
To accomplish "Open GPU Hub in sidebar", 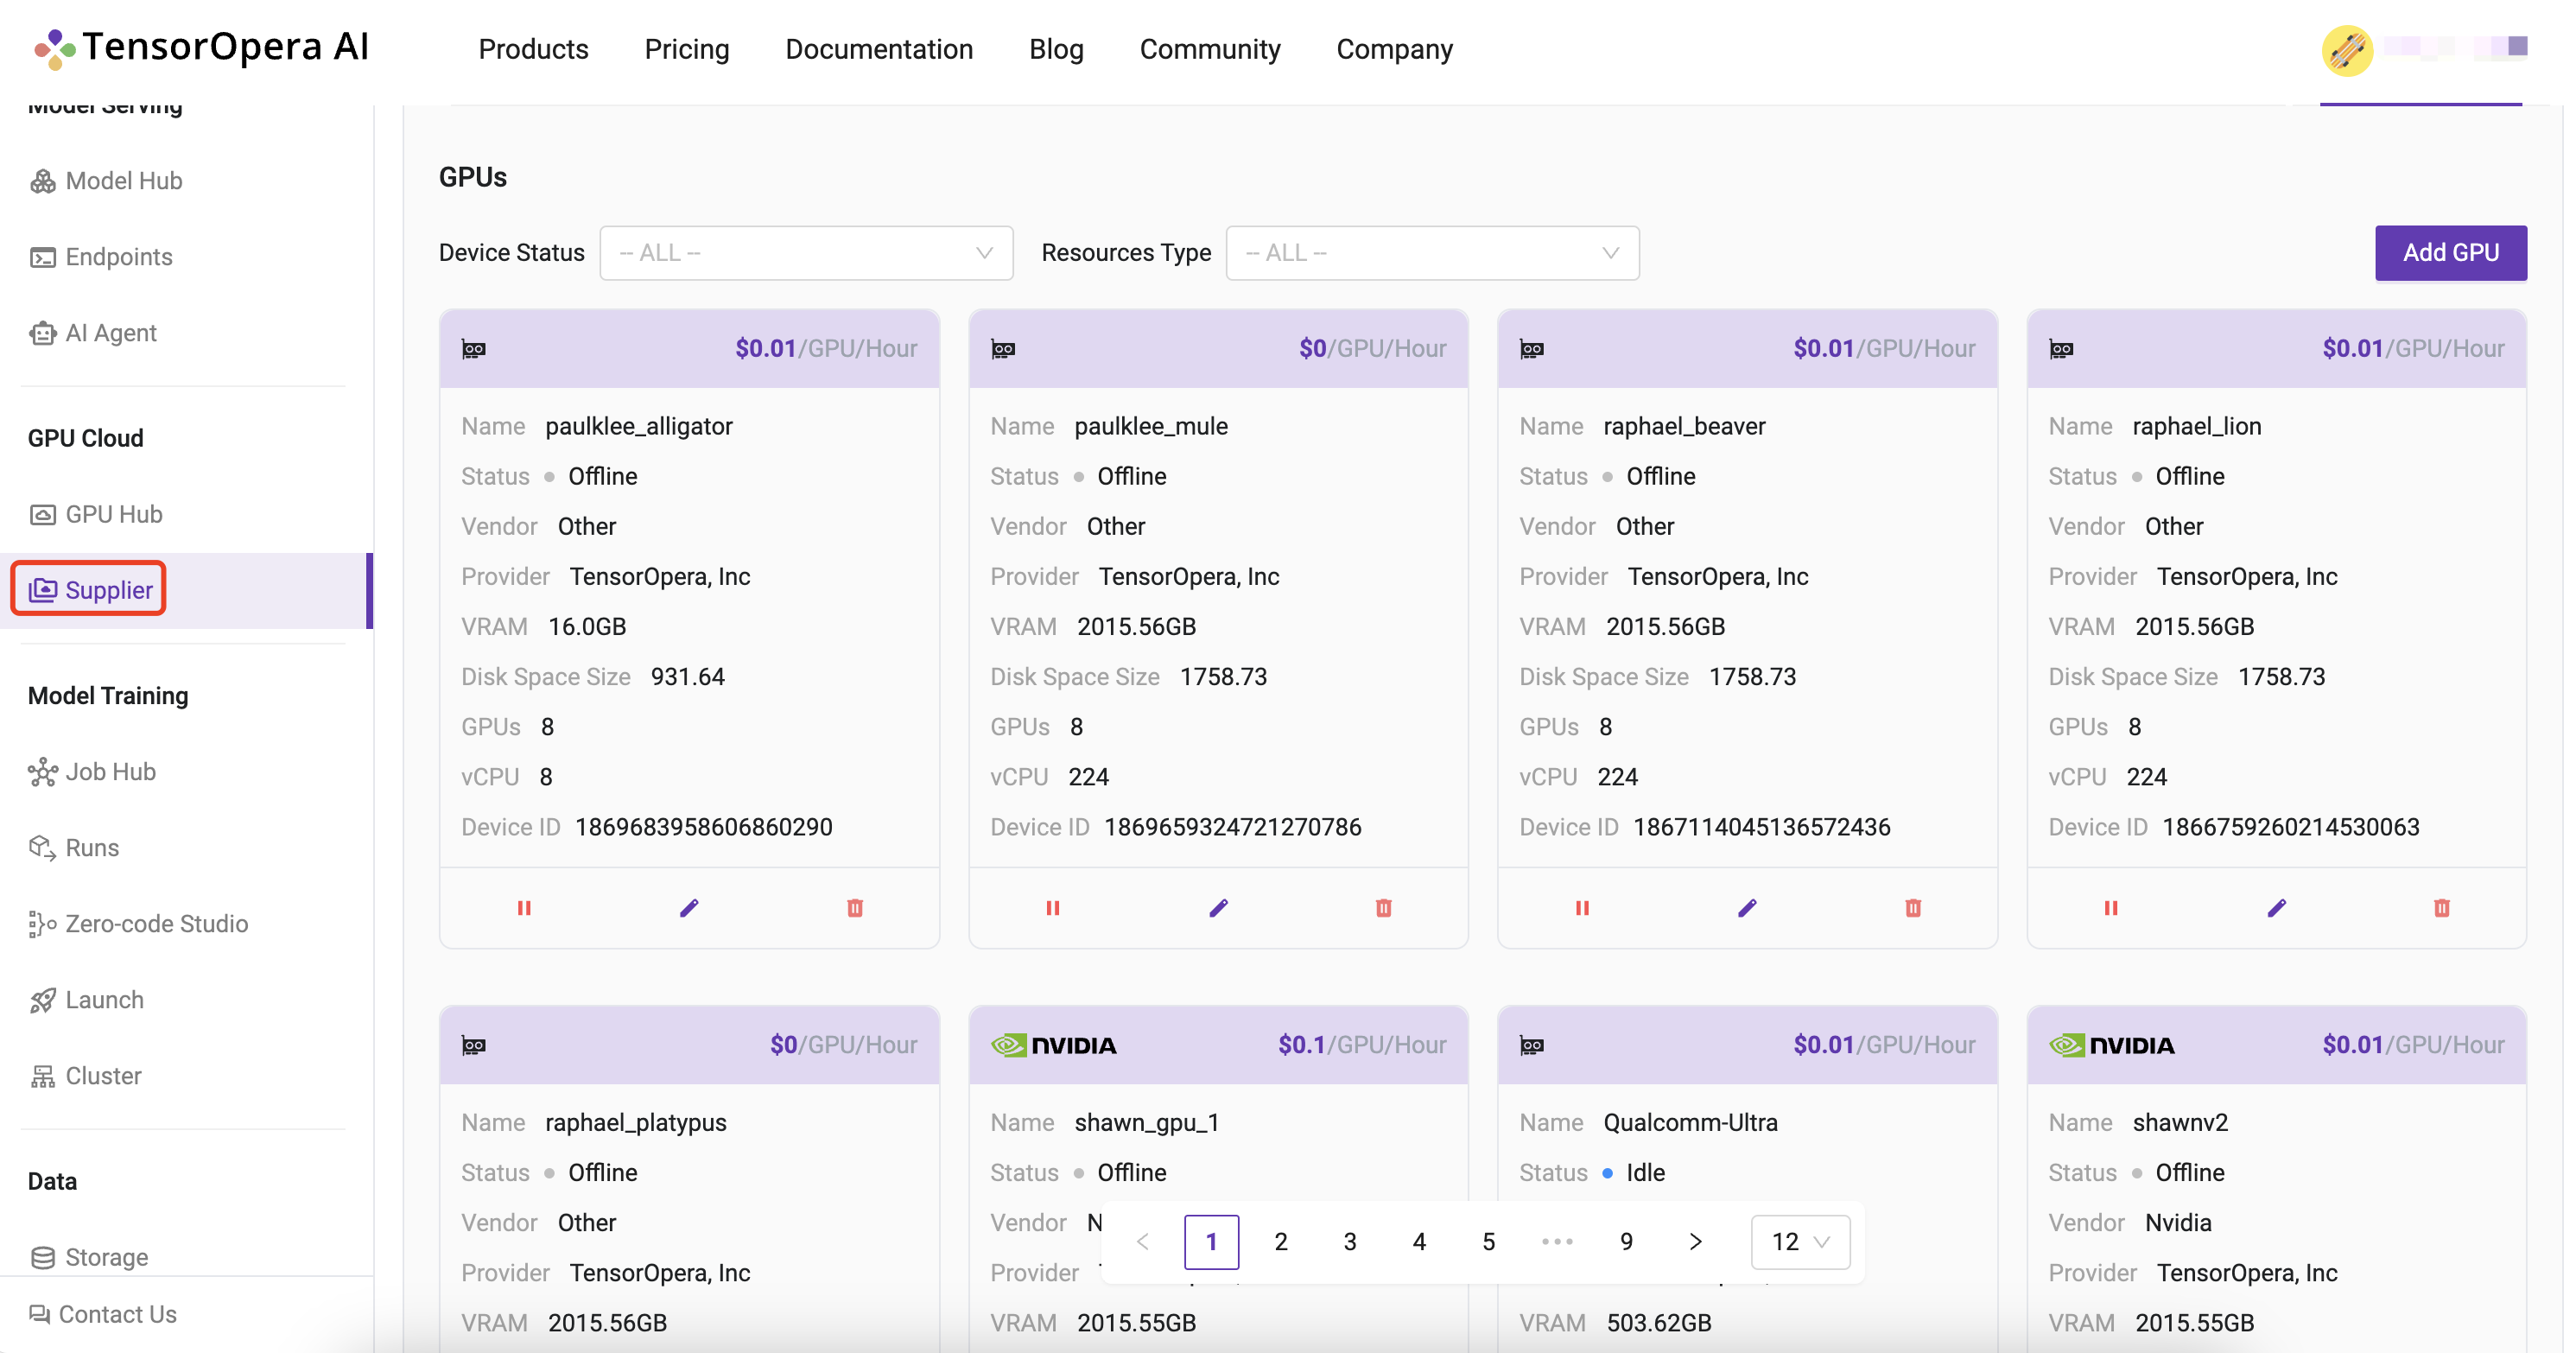I will tap(96, 514).
